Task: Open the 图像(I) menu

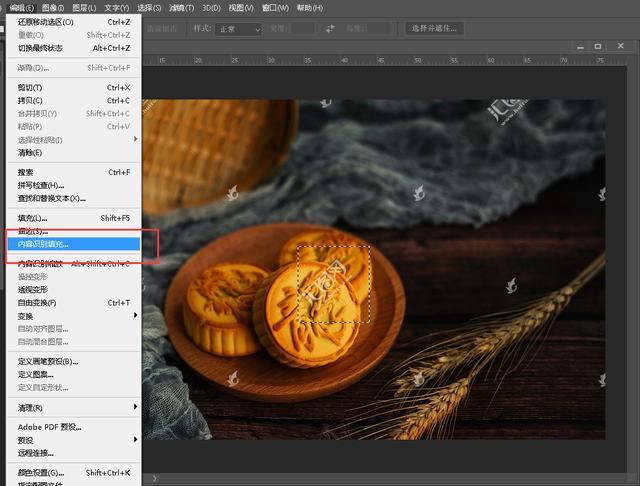Action: (x=53, y=8)
